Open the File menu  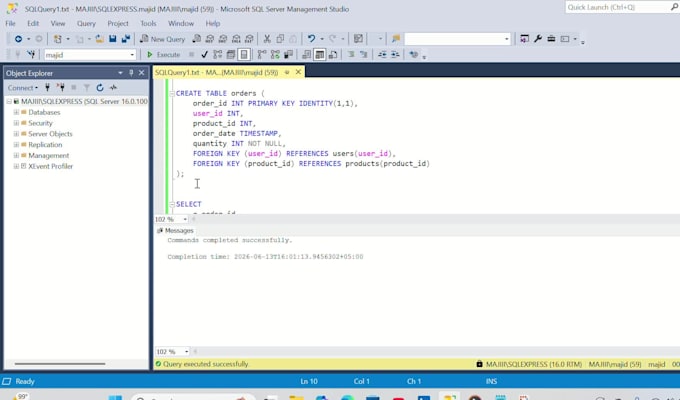click(10, 23)
